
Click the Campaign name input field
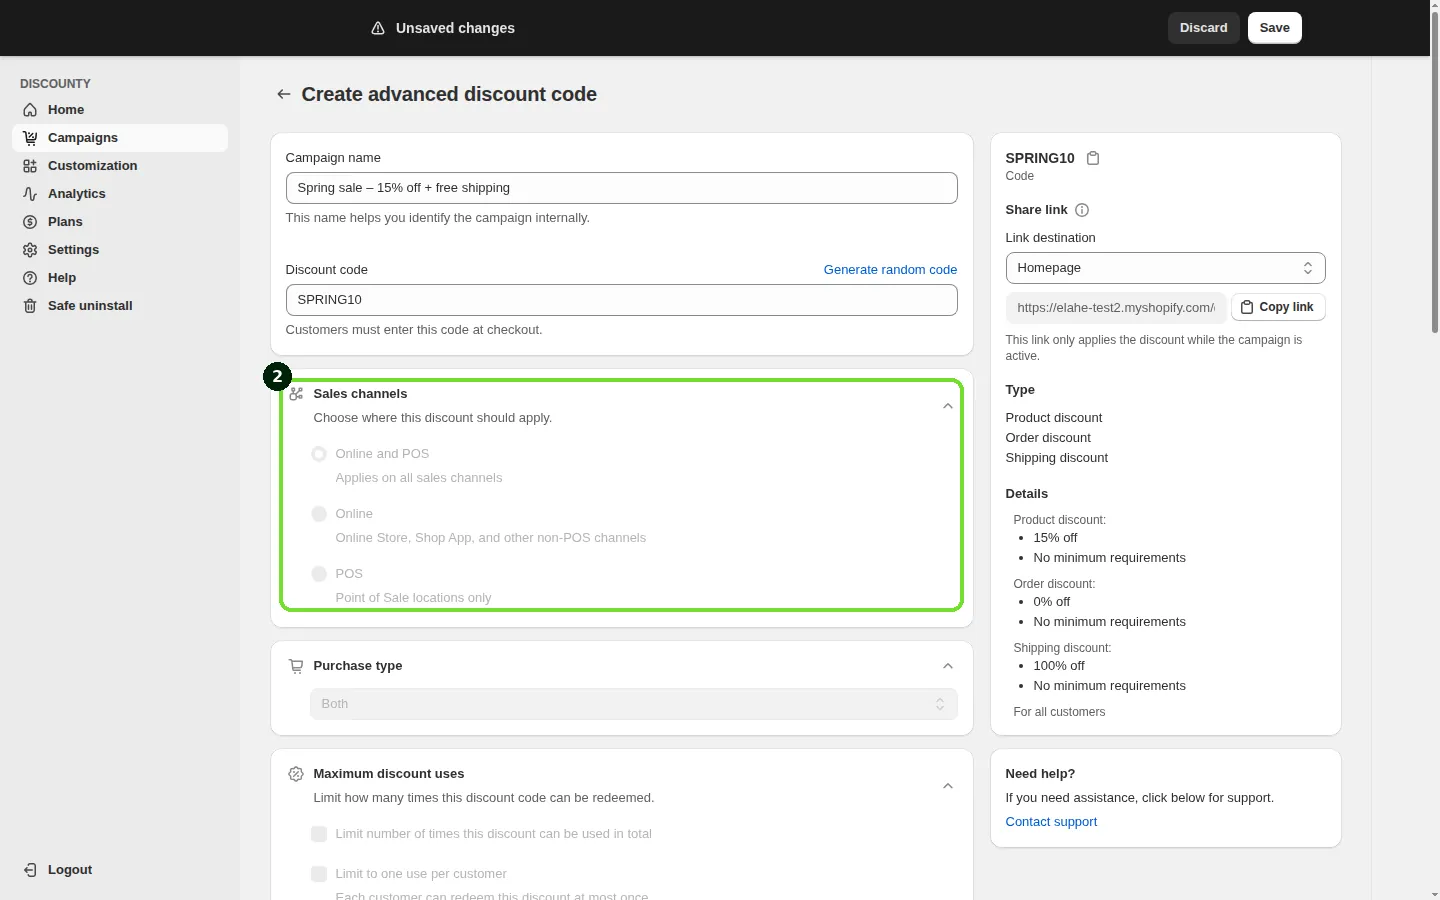(x=621, y=188)
